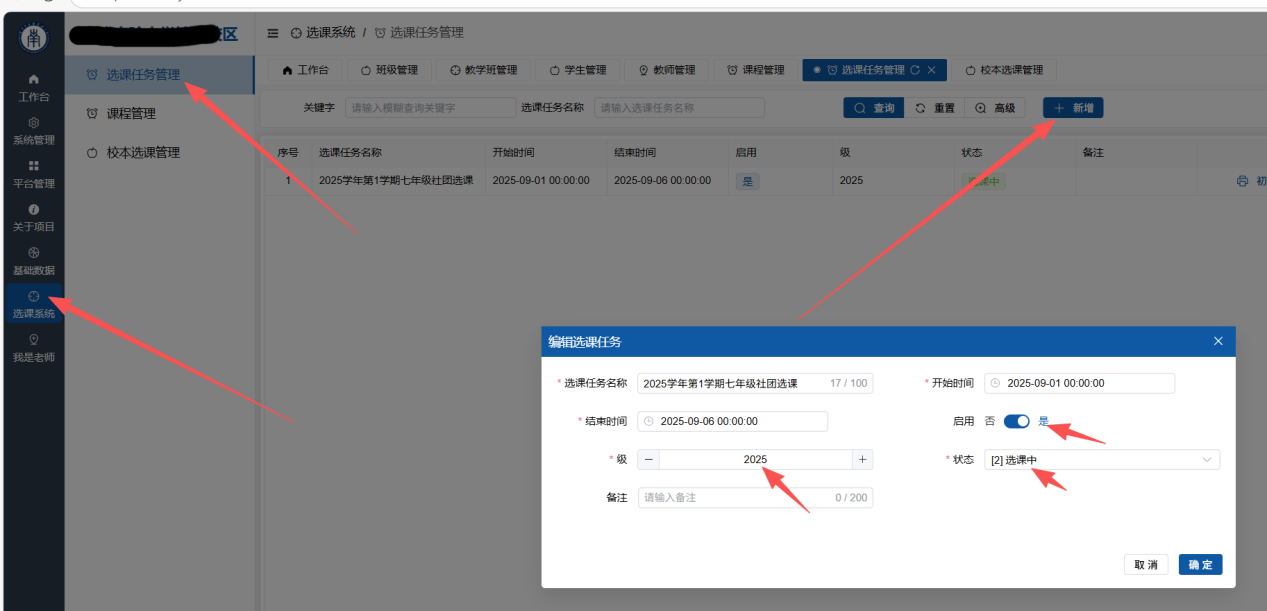
Task: Refresh the 选课任务管理 tab
Action: point(914,70)
